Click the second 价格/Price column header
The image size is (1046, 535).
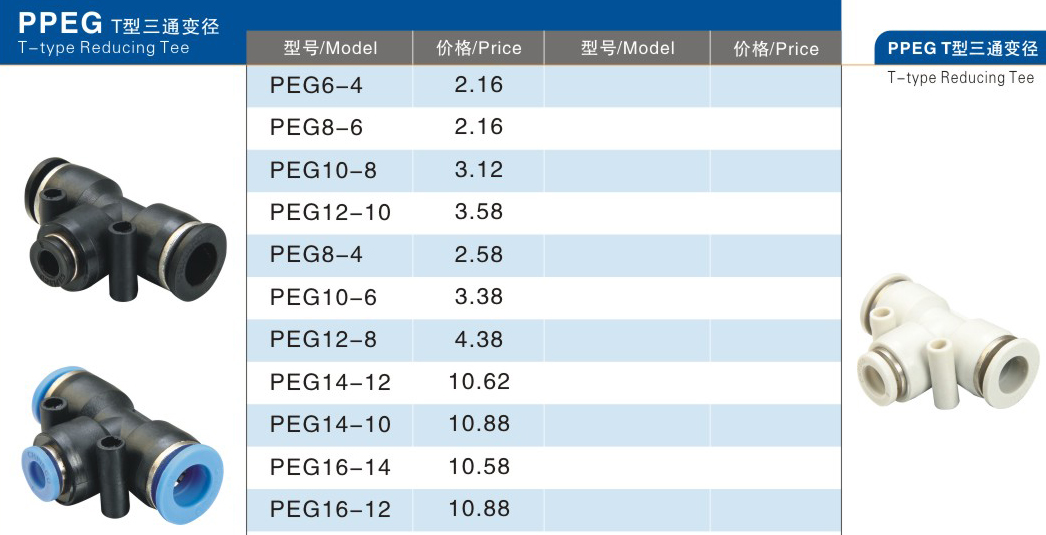[776, 48]
